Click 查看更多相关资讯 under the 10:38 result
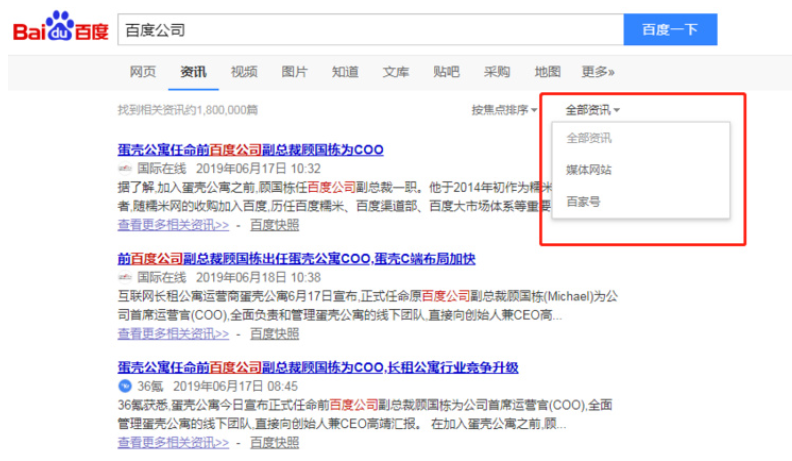Image resolution: width=792 pixels, height=461 pixels. click(173, 334)
